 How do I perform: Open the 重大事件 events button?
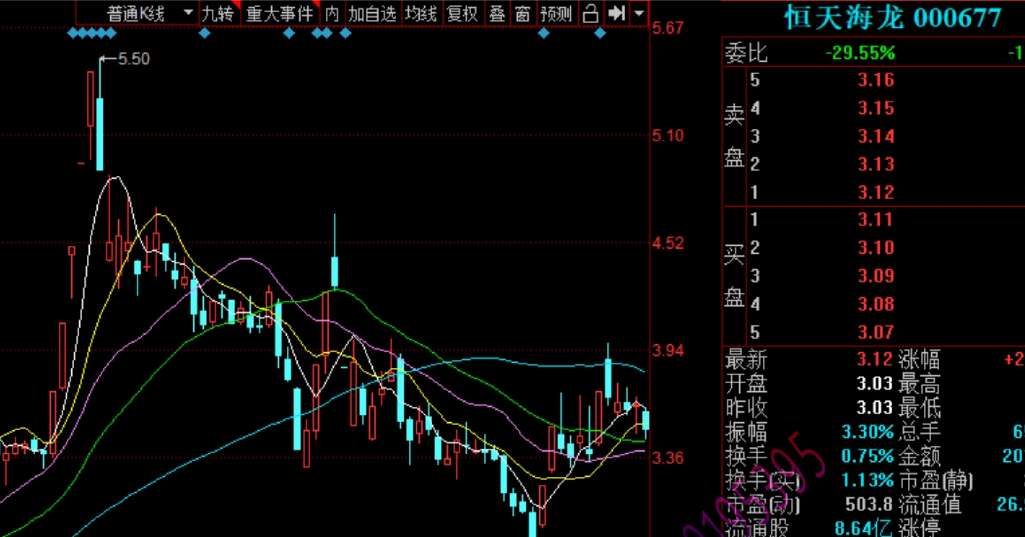tap(279, 13)
